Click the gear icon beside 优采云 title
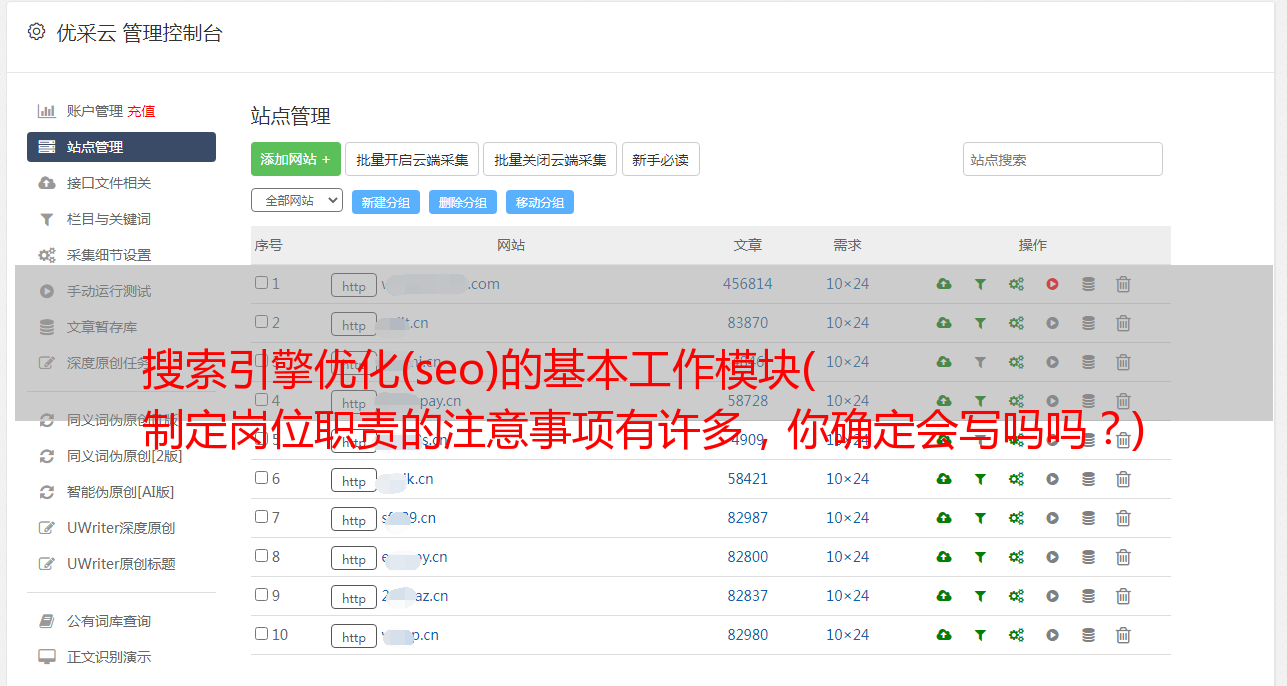The height and width of the screenshot is (686, 1287). (x=36, y=32)
